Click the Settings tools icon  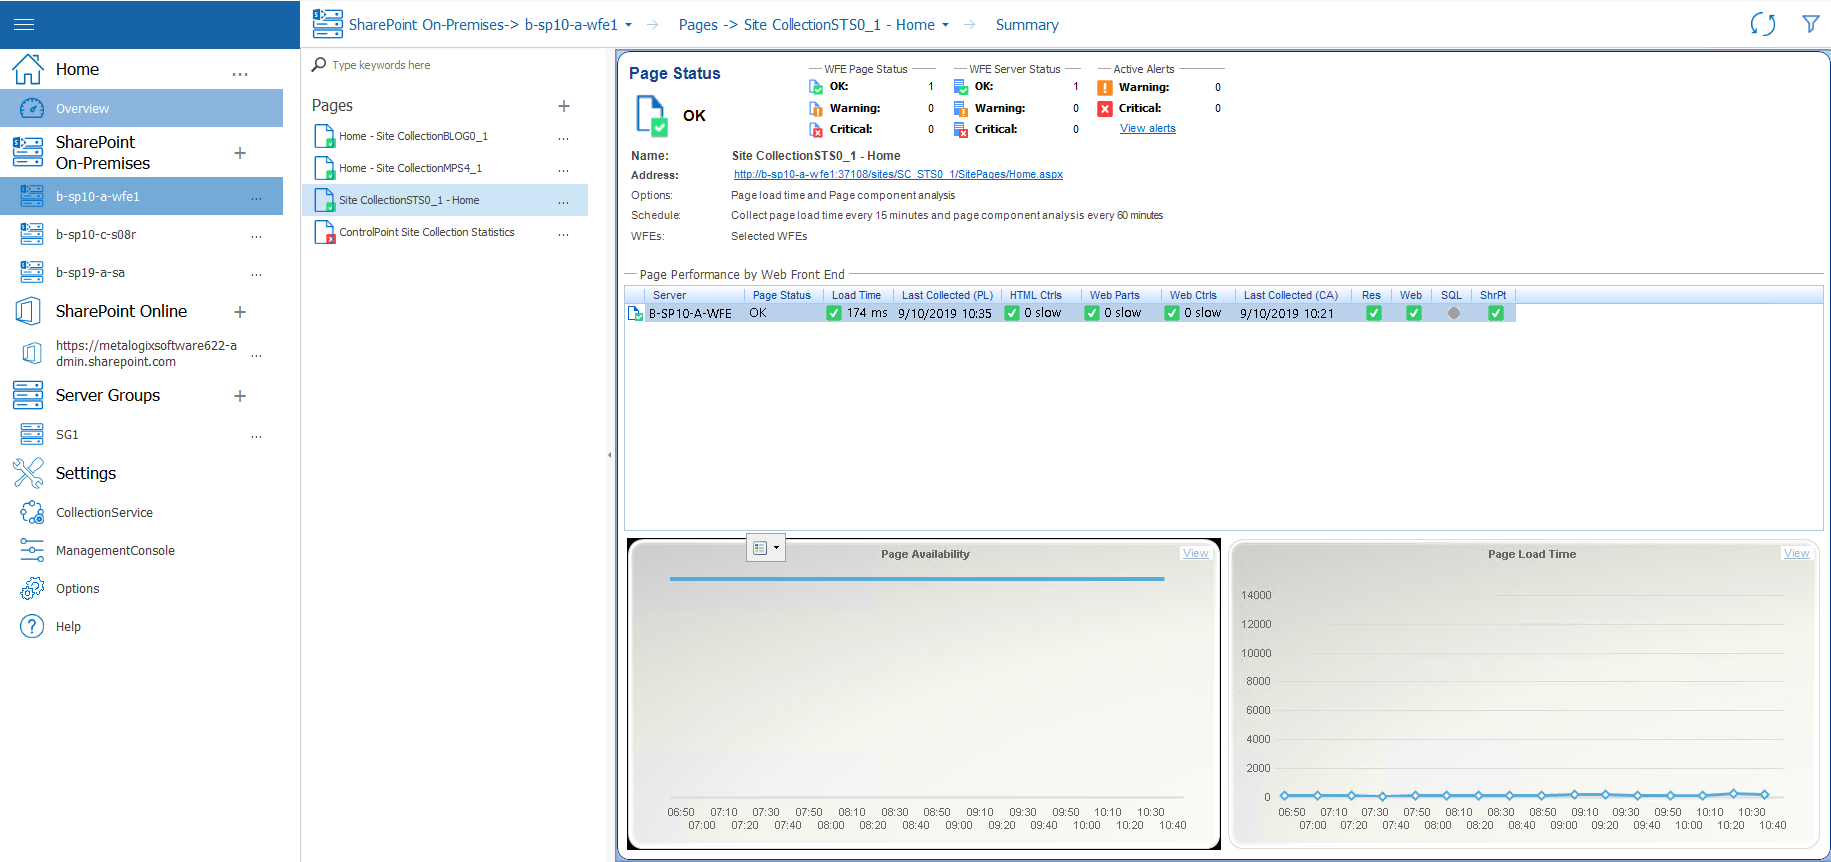[28, 473]
